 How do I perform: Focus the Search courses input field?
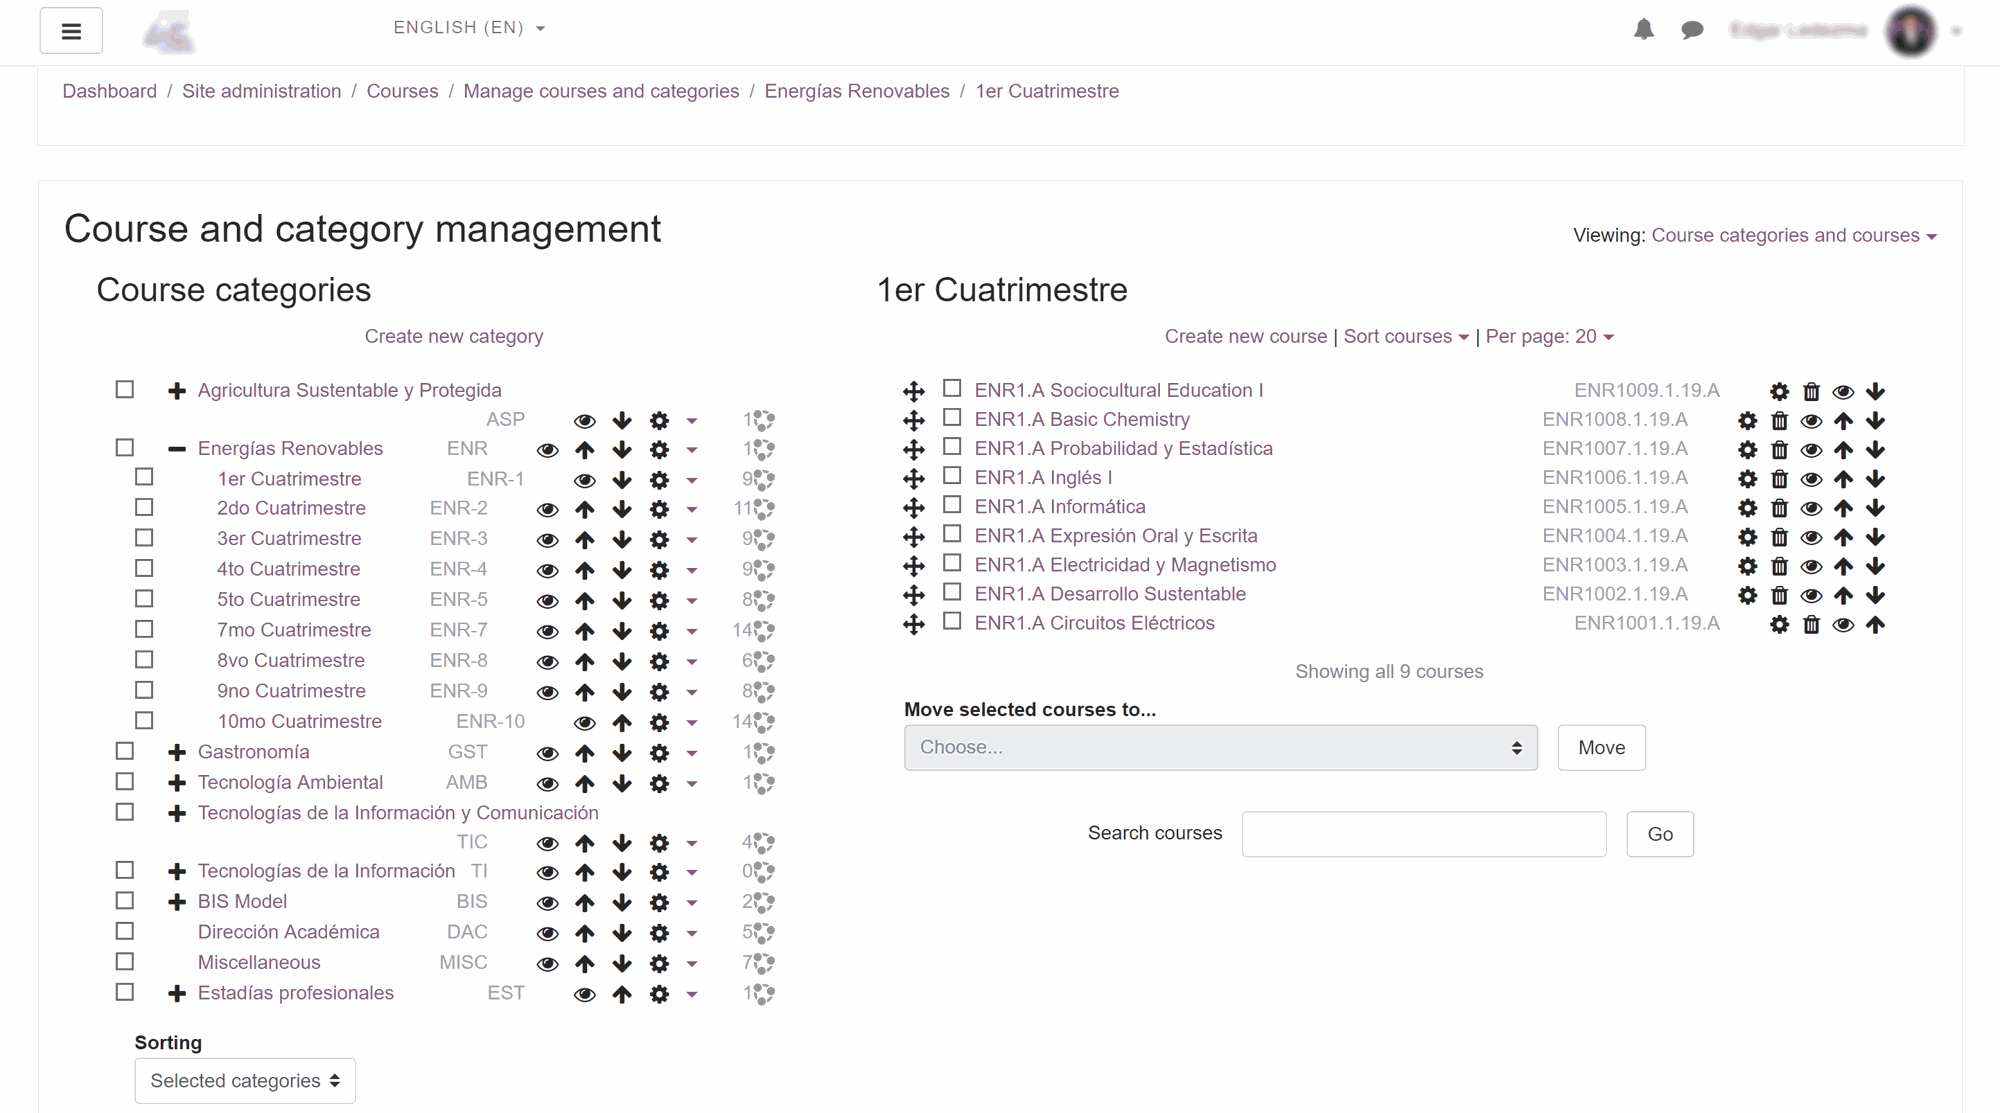[x=1424, y=834]
